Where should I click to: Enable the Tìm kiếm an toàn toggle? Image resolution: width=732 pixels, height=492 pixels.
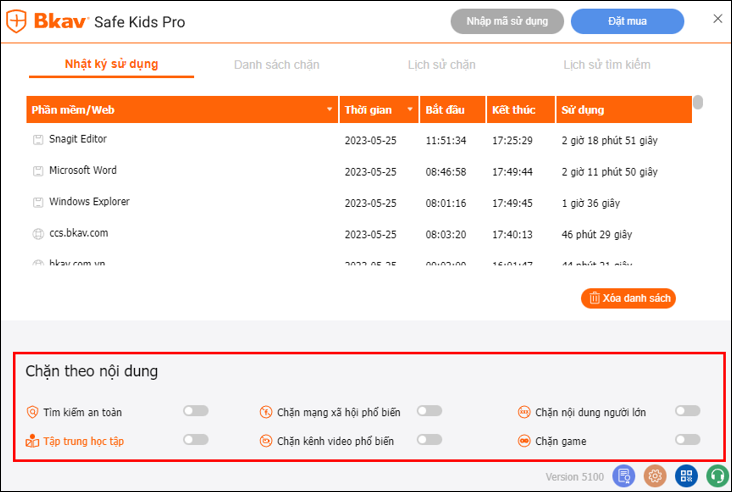click(x=196, y=411)
